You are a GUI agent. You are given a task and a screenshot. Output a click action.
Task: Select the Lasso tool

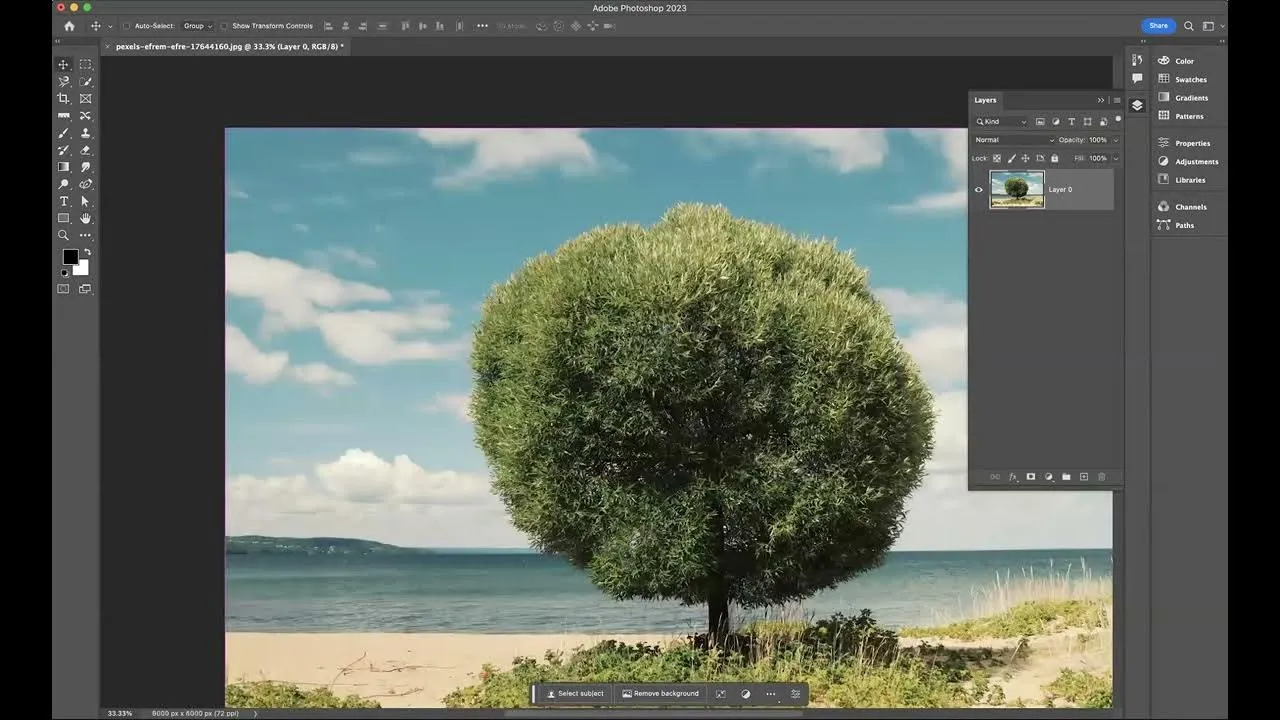click(63, 81)
